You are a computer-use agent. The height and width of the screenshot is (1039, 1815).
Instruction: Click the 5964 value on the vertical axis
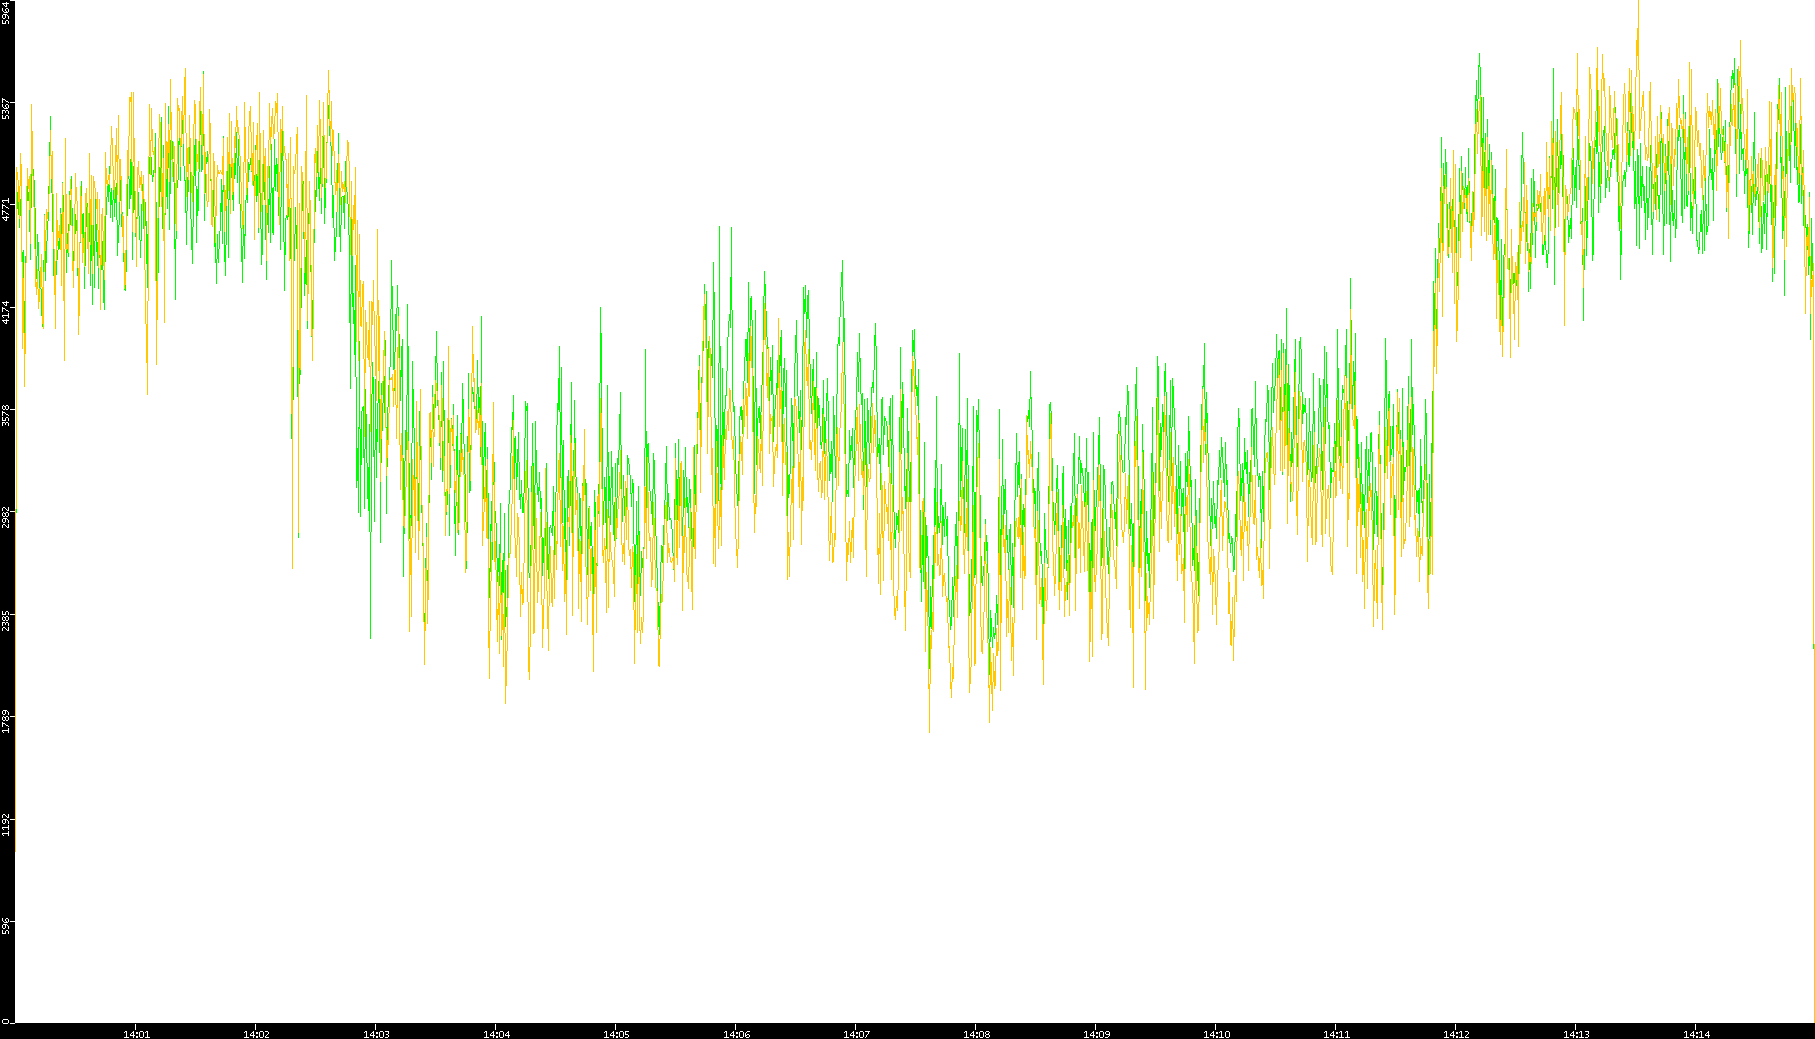(7, 13)
